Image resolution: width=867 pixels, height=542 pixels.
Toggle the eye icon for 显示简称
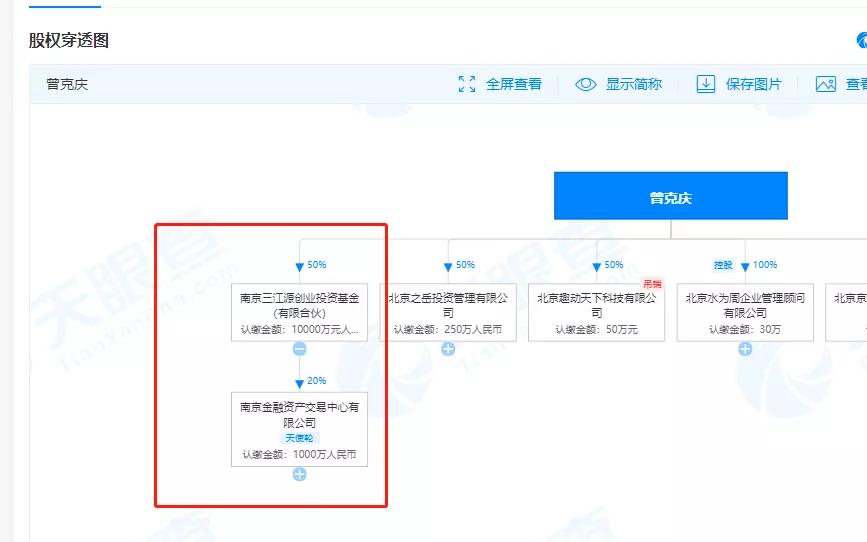586,84
